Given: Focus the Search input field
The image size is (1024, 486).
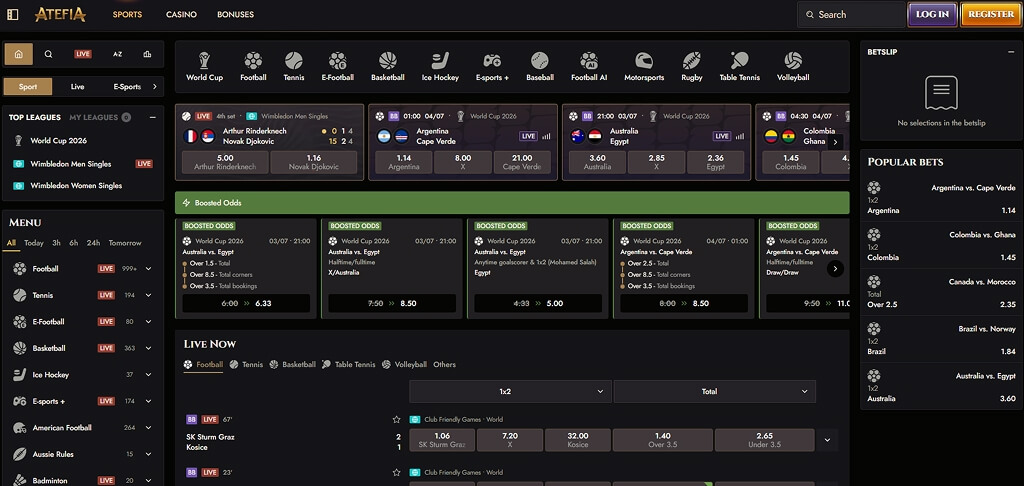Looking at the screenshot, I should (851, 14).
